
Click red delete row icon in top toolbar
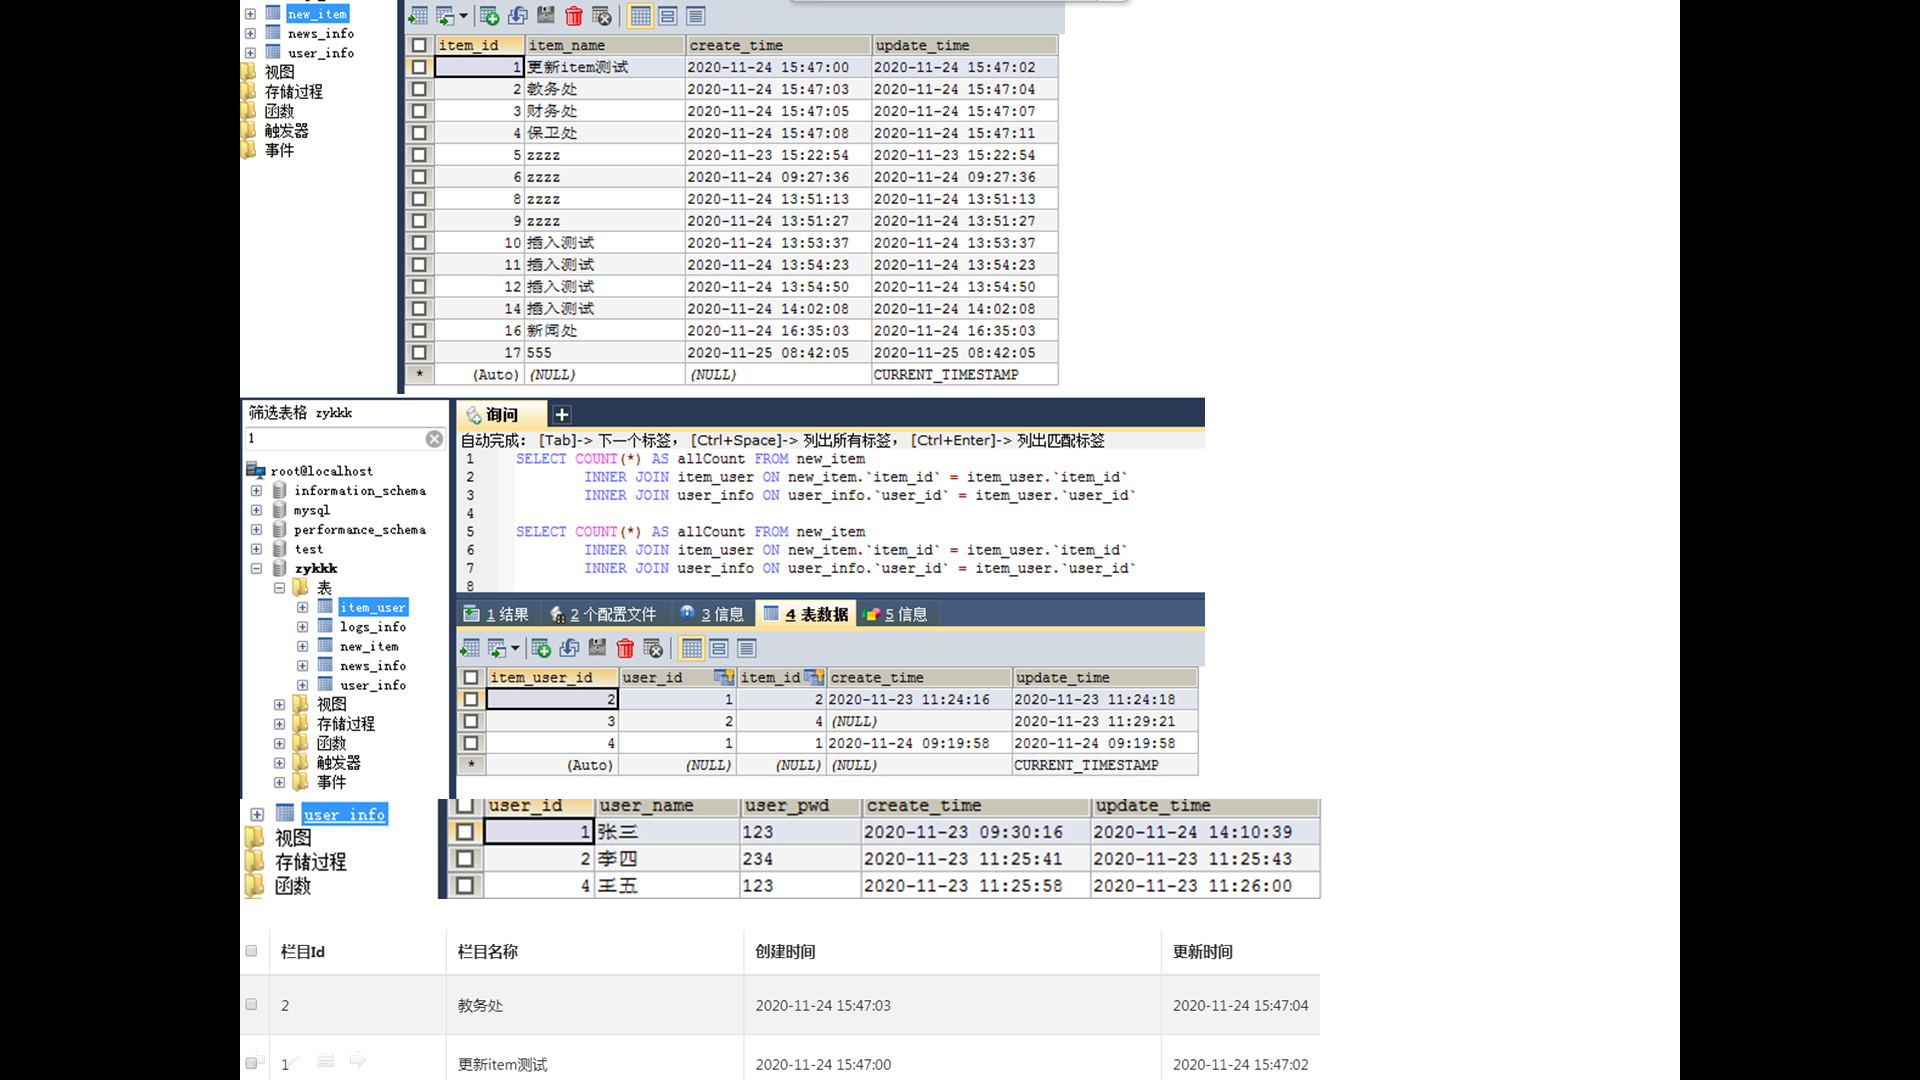[x=573, y=16]
